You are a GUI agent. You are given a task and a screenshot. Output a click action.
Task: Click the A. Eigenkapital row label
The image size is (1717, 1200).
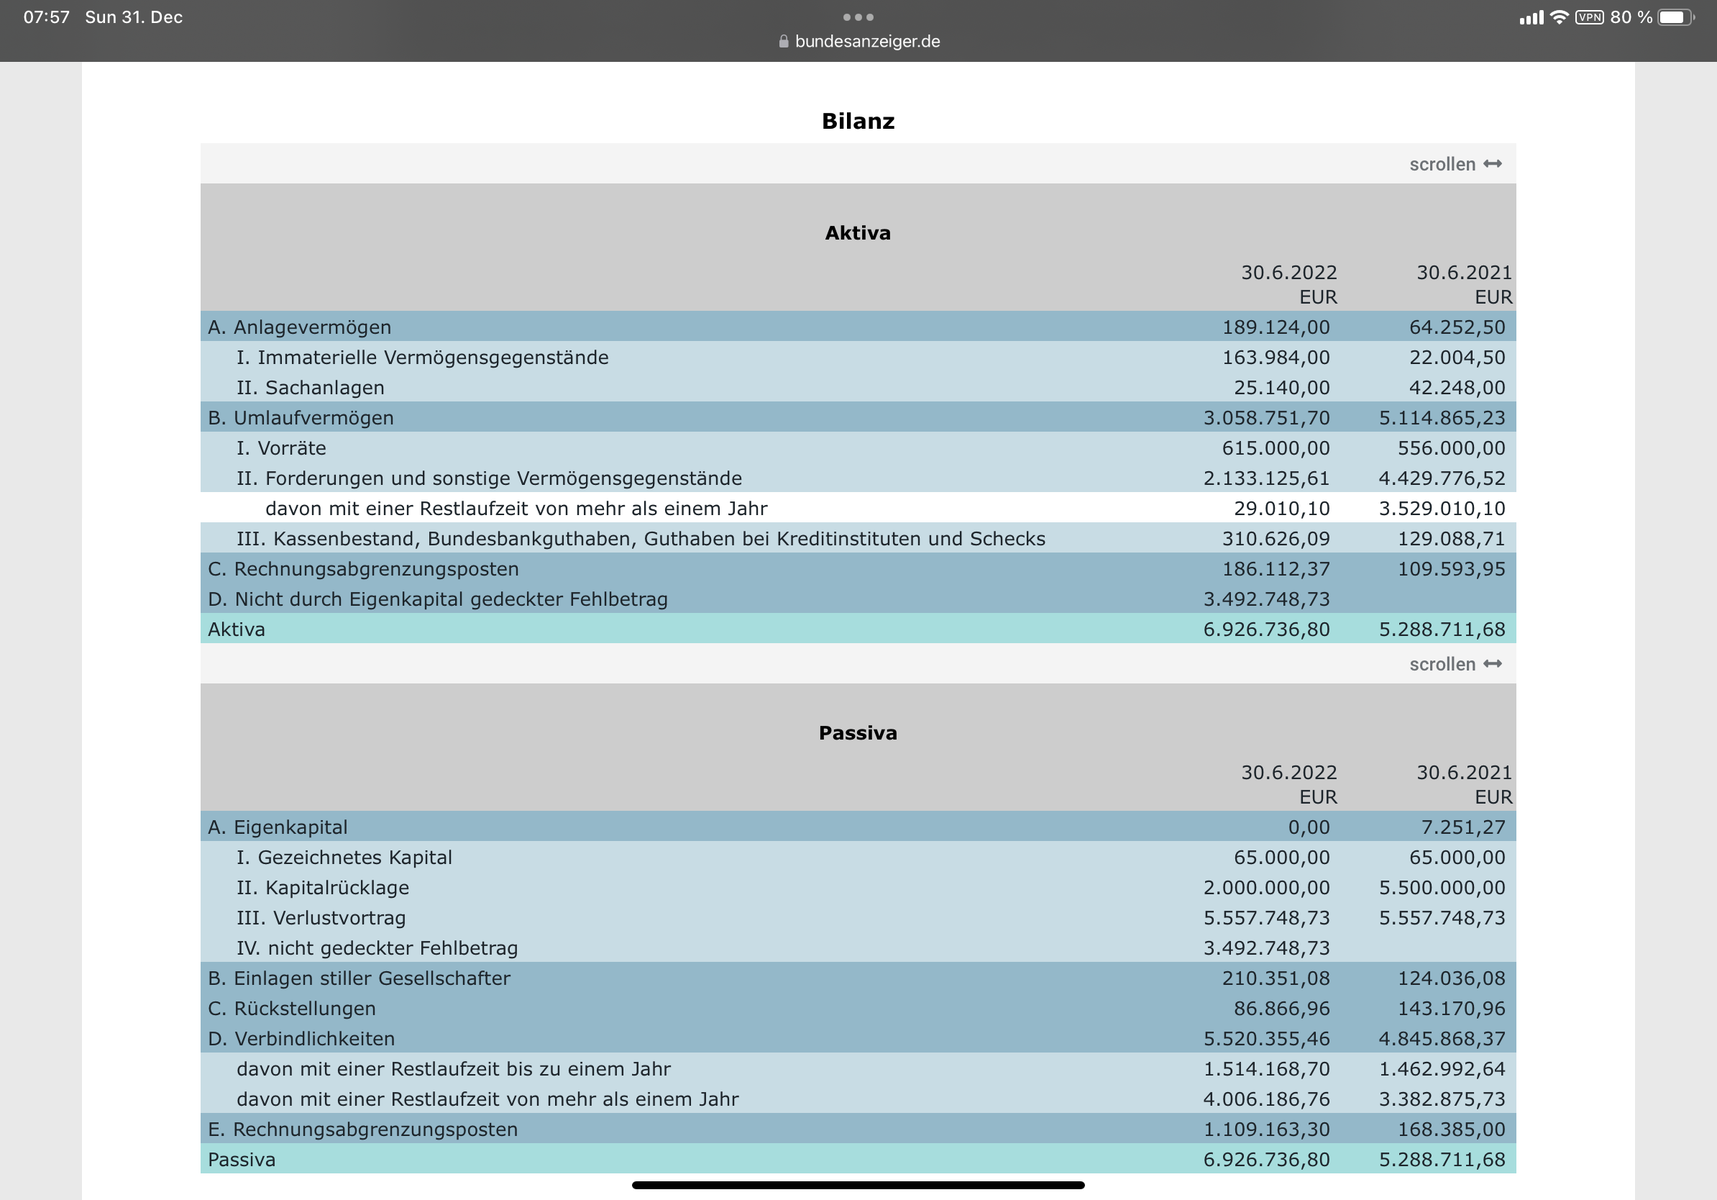click(x=278, y=827)
